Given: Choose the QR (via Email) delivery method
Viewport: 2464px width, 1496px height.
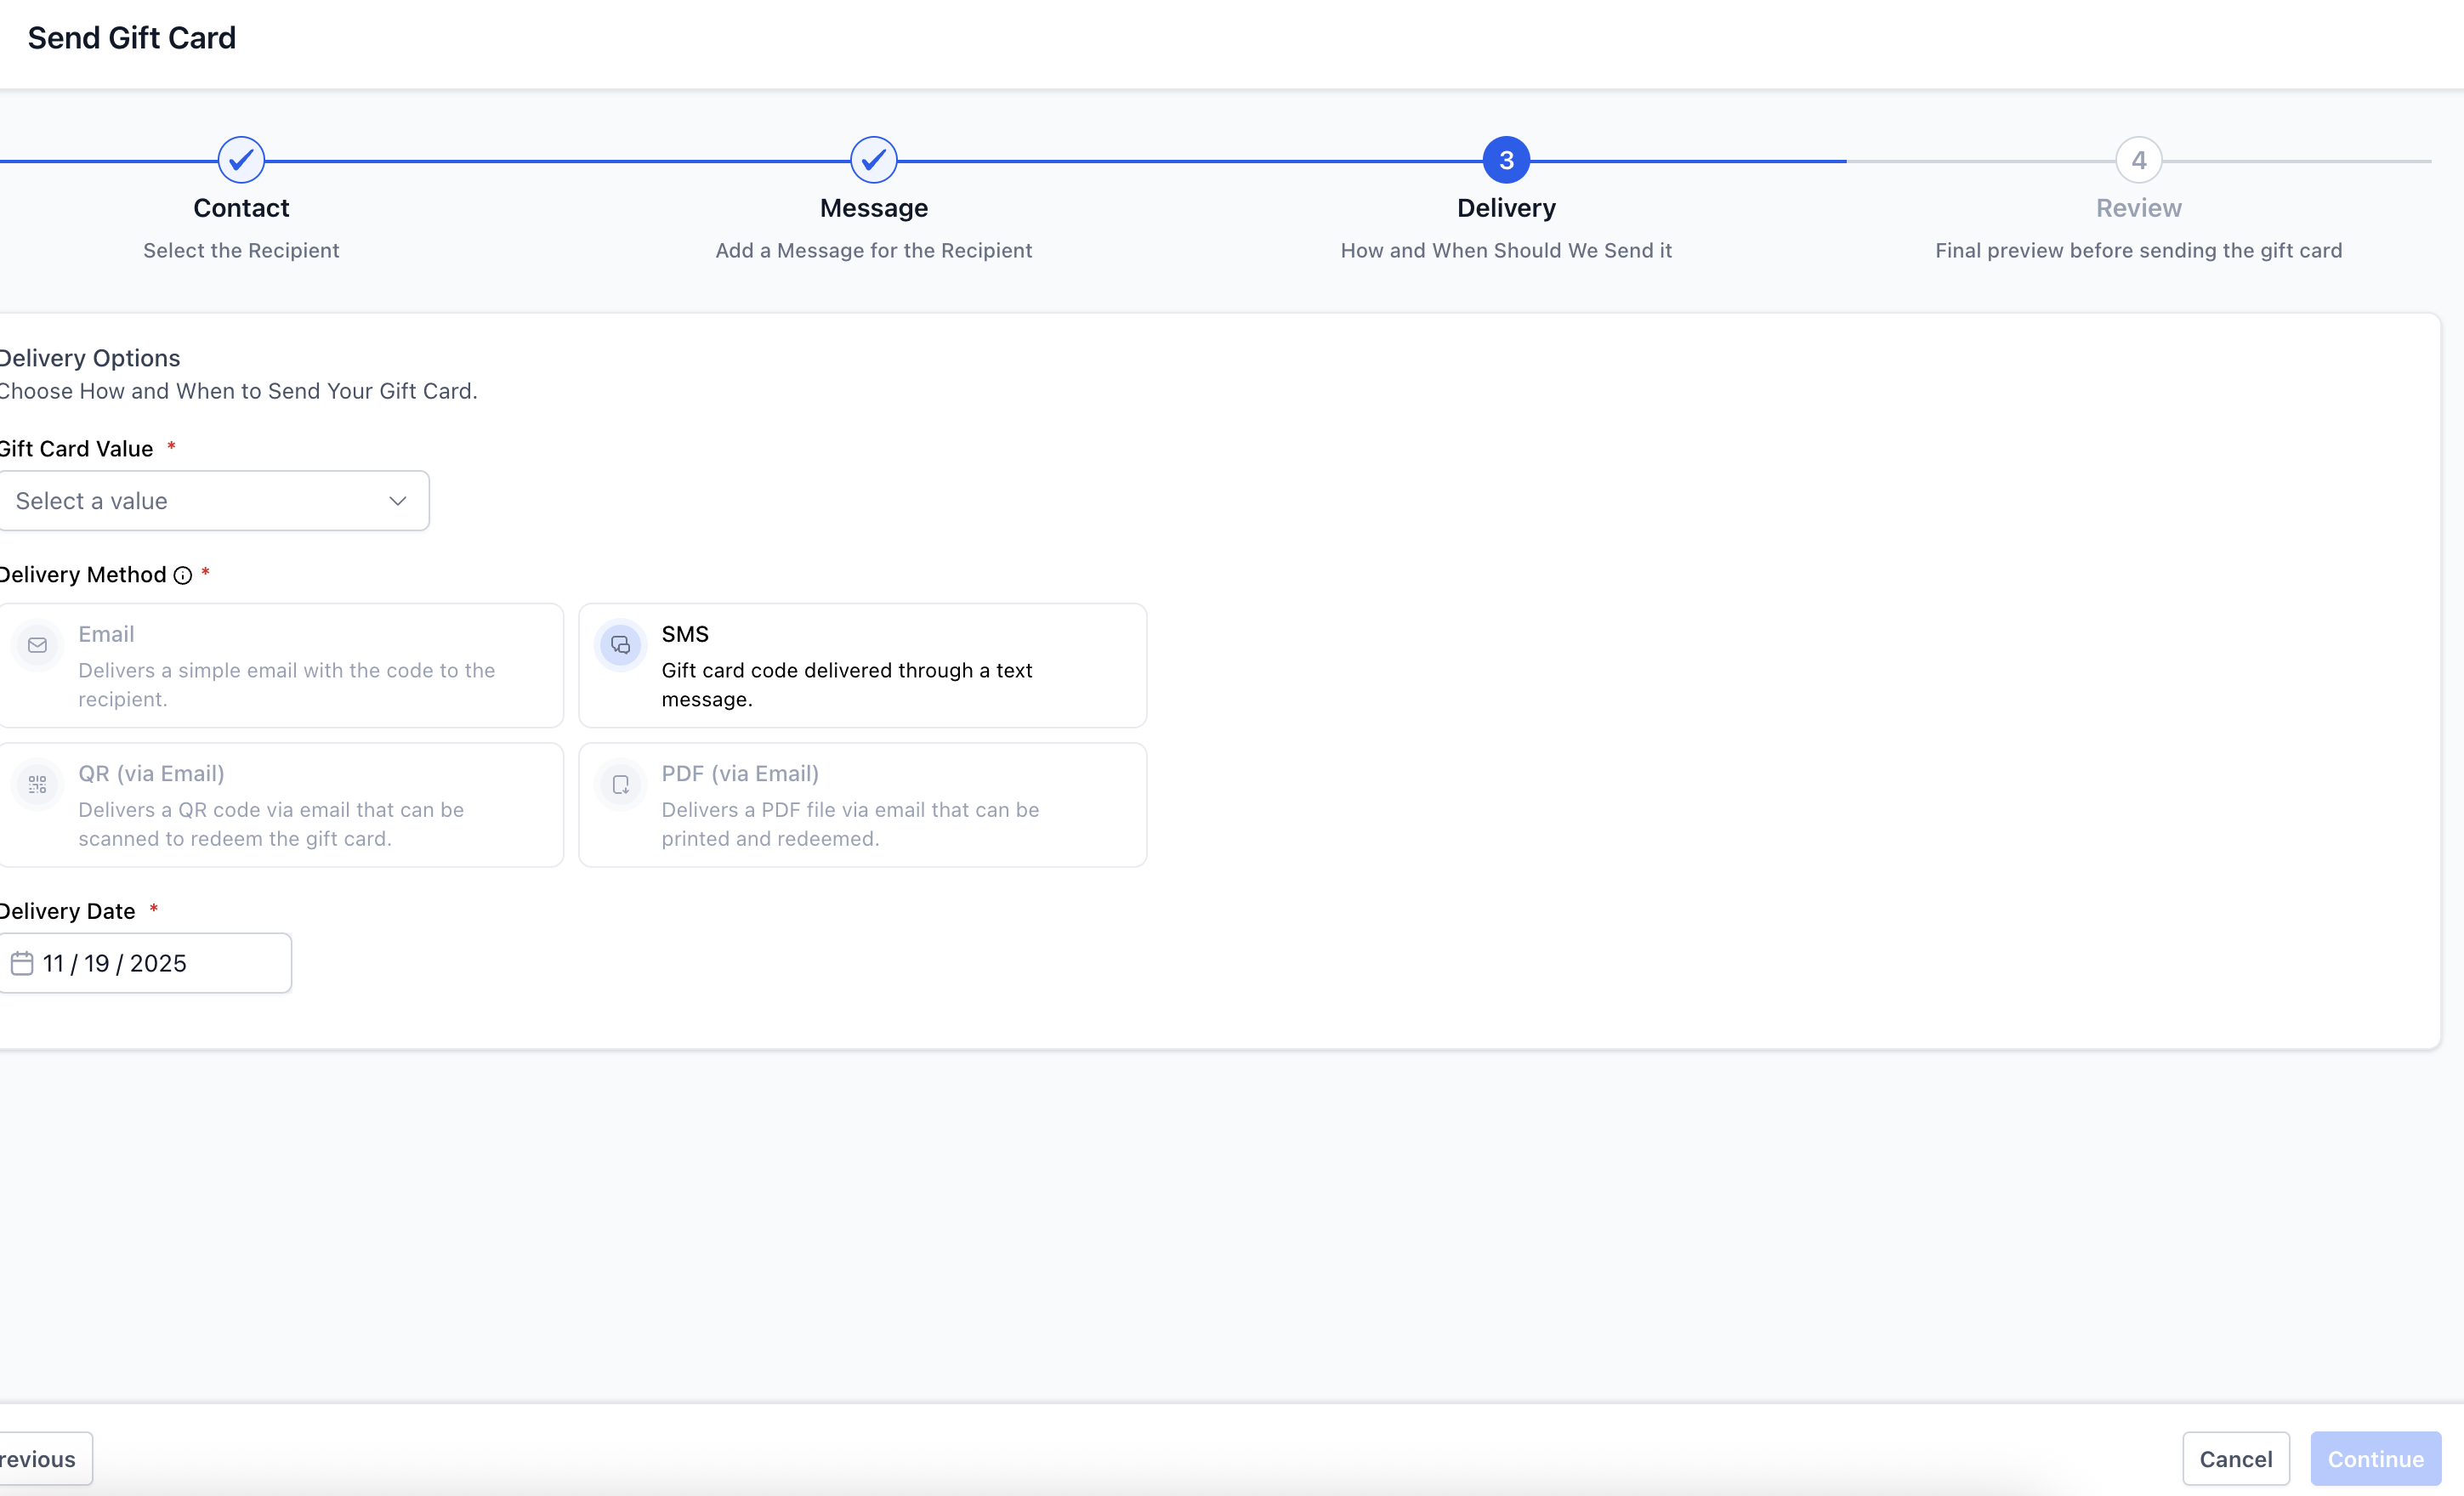Looking at the screenshot, I should (x=280, y=805).
